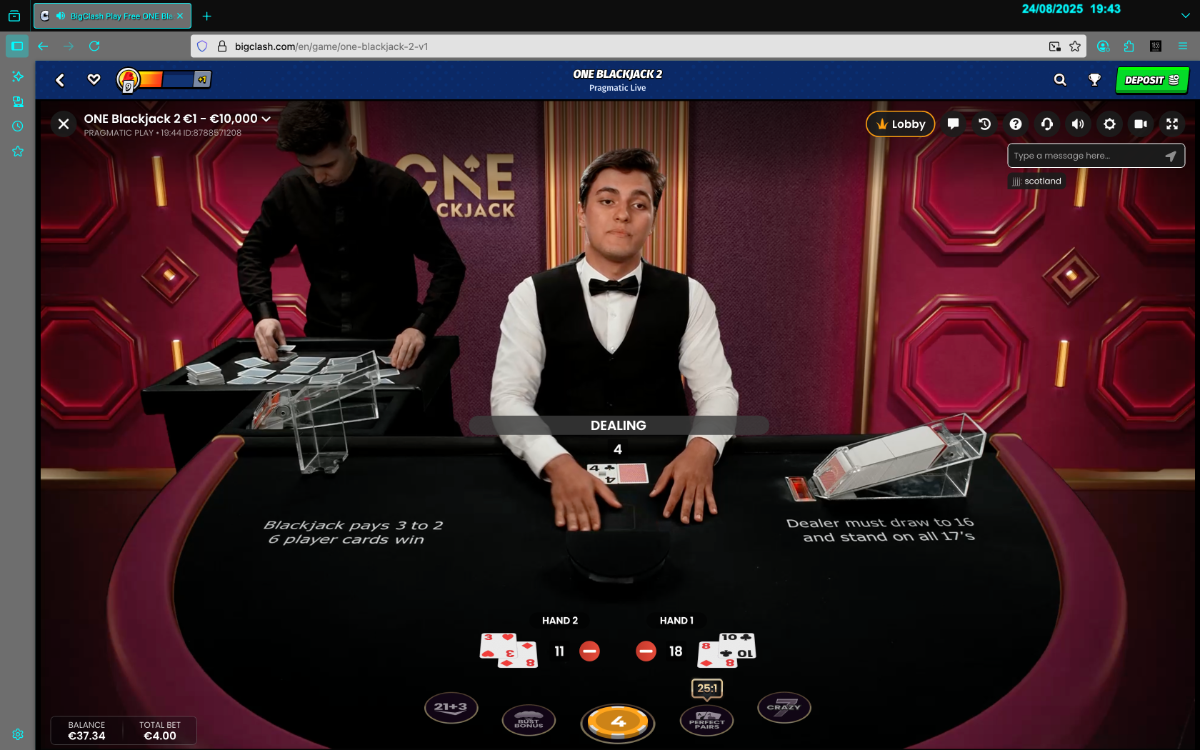
Task: Click the Hand 2 label
Action: [560, 621]
